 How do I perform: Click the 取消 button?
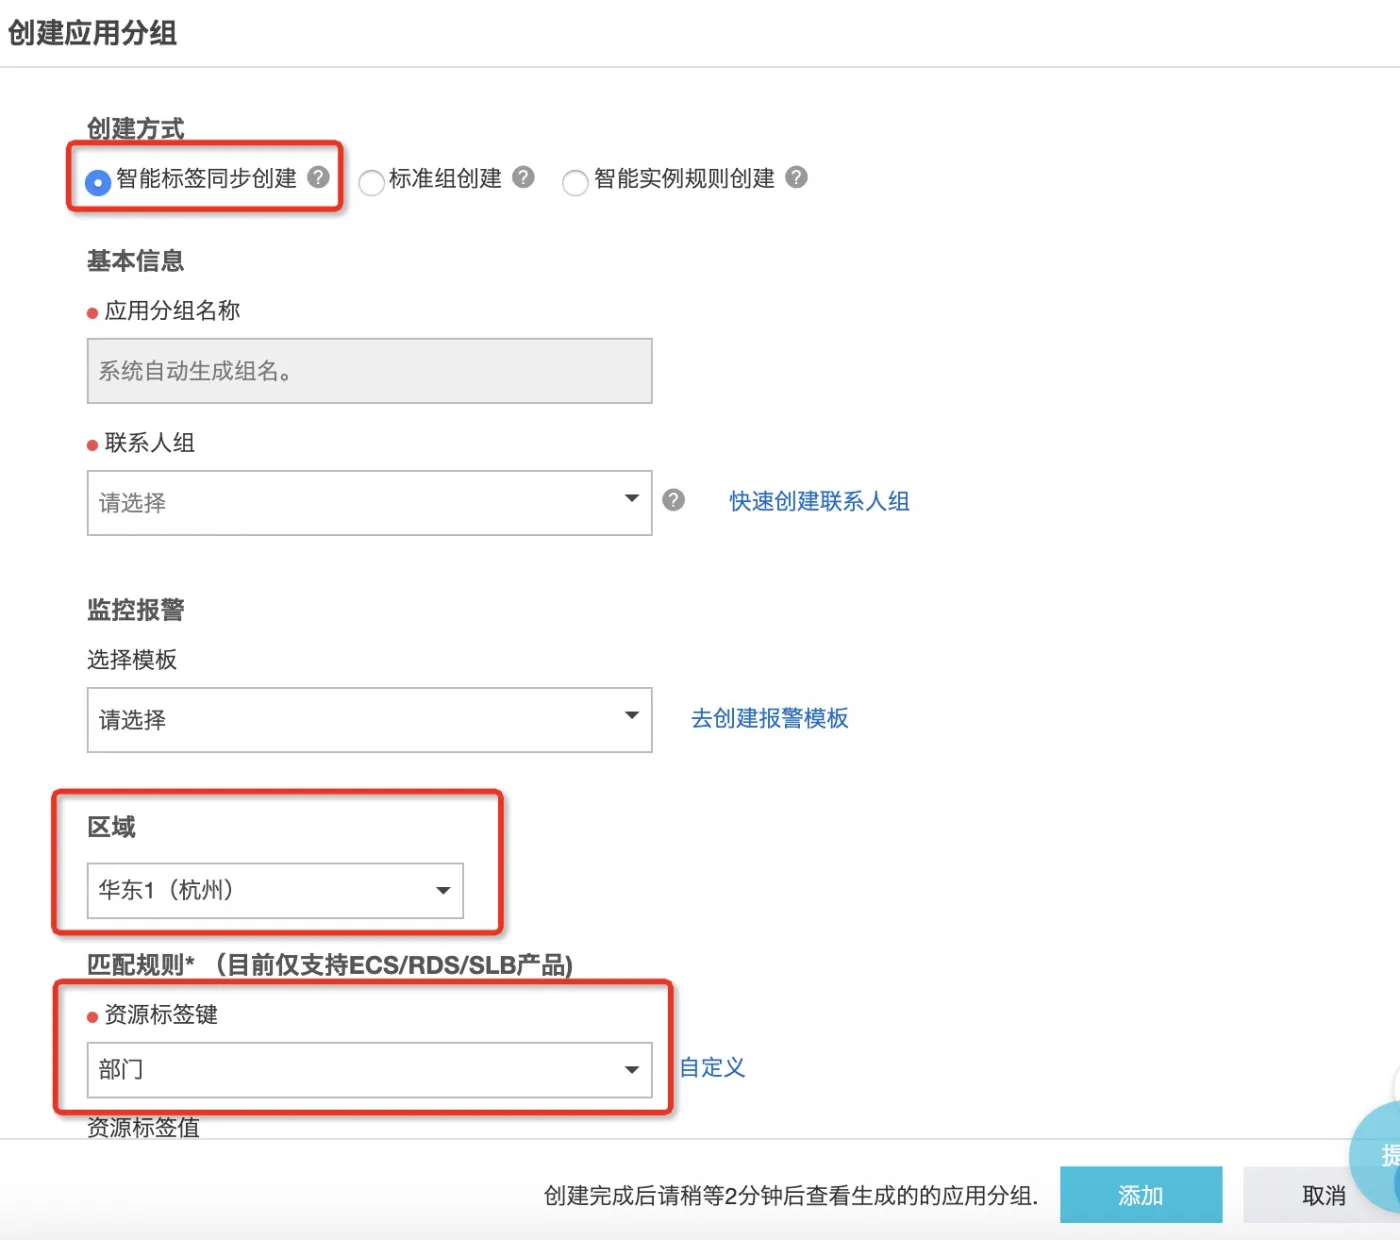pyautogui.click(x=1323, y=1195)
